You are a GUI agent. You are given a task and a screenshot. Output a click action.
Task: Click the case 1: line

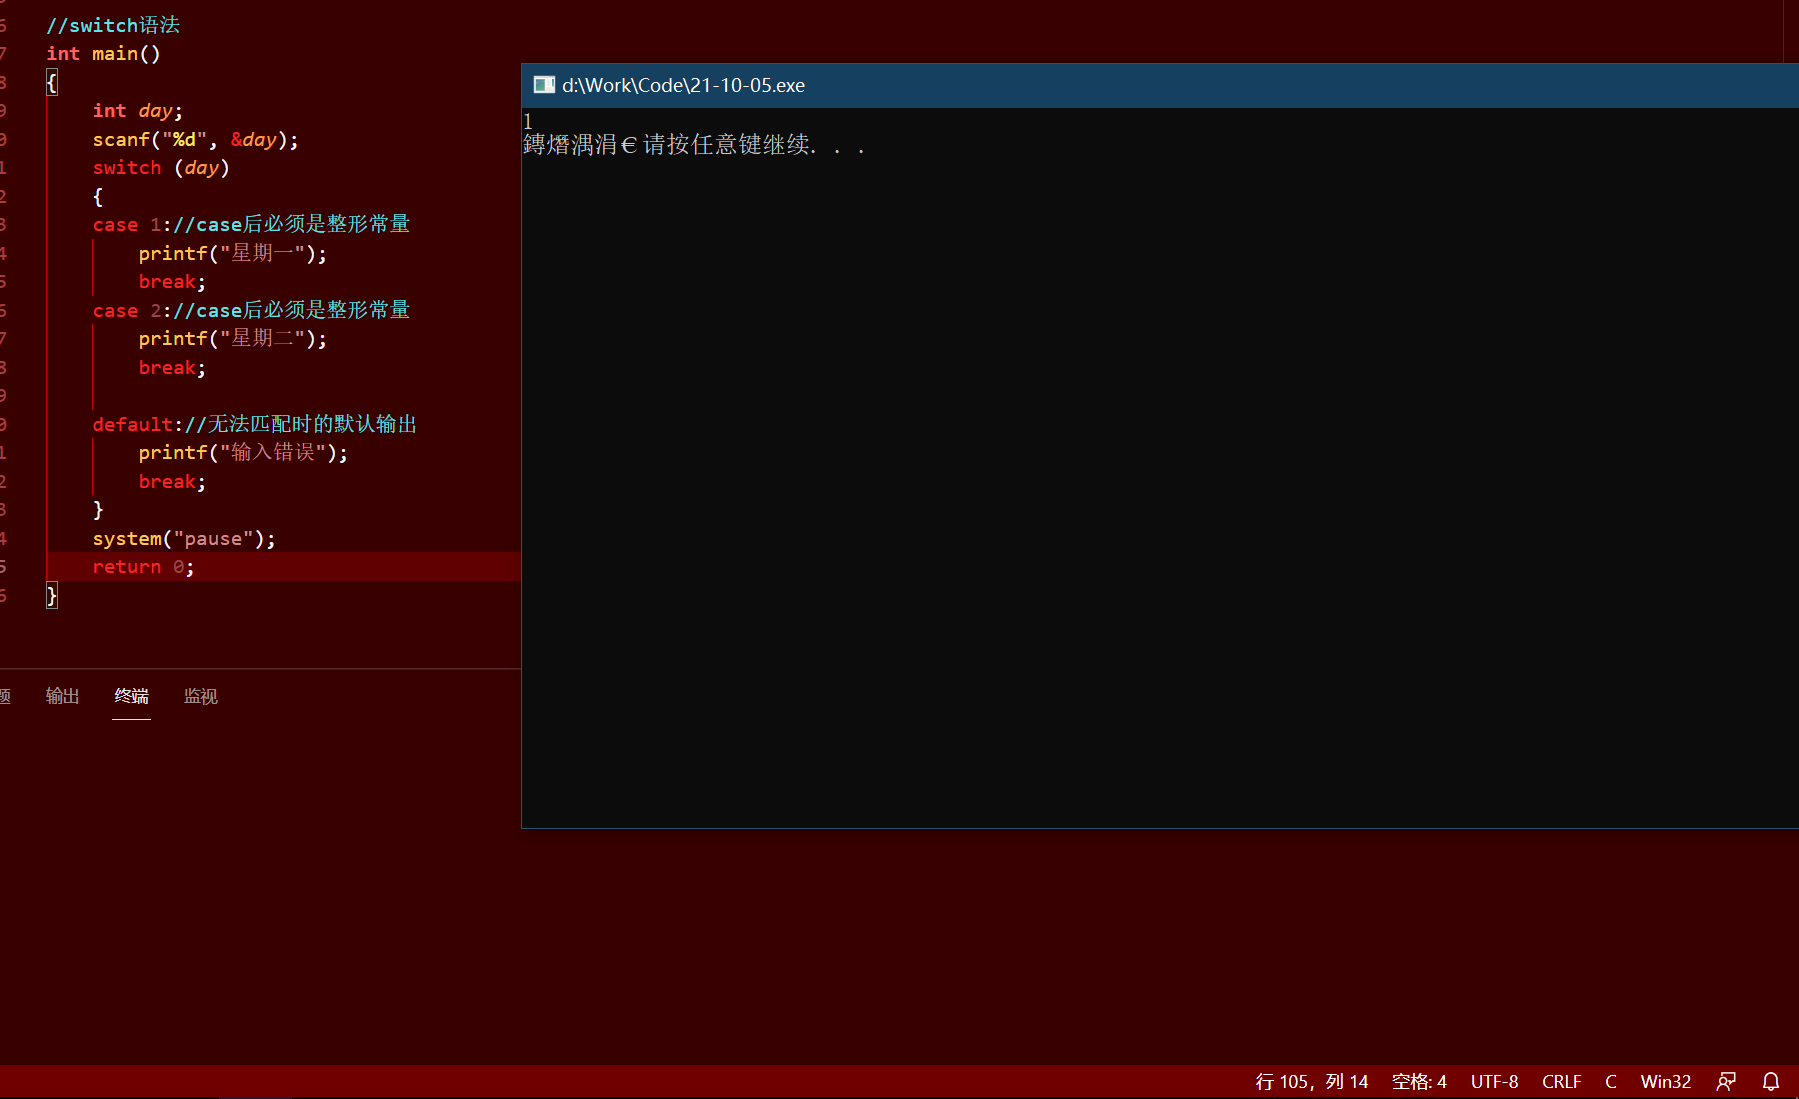[x=251, y=224]
